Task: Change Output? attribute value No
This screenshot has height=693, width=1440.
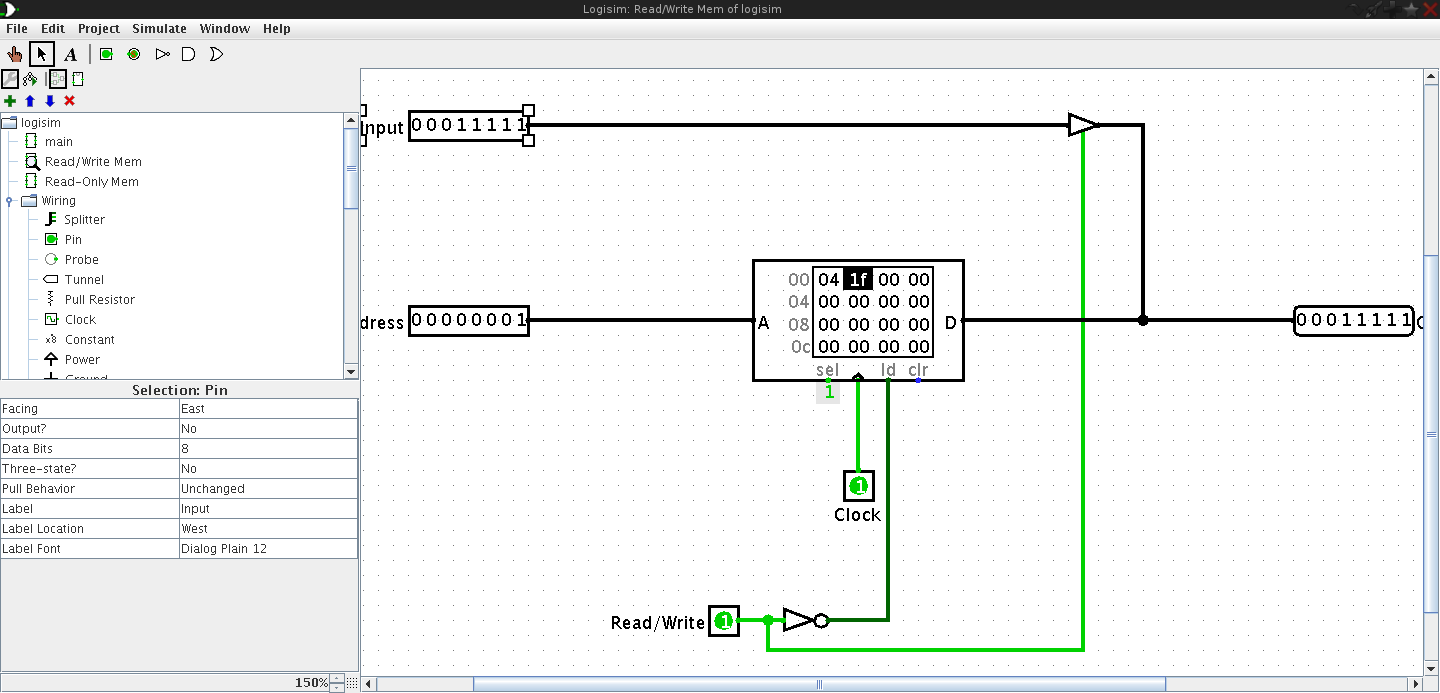Action: point(268,429)
